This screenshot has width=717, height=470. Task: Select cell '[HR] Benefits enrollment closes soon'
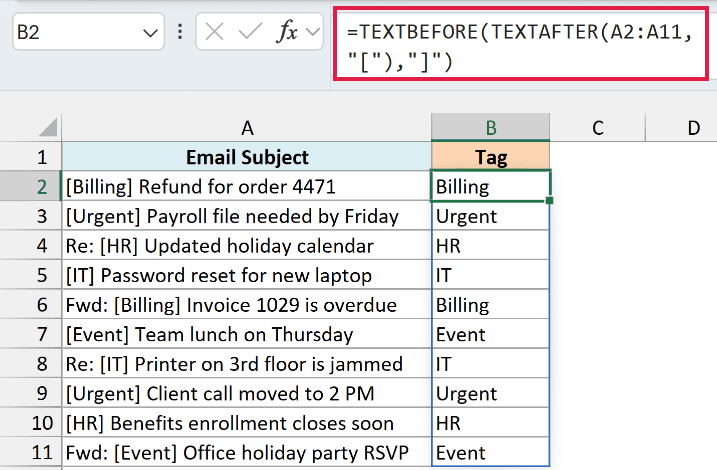coord(246,423)
